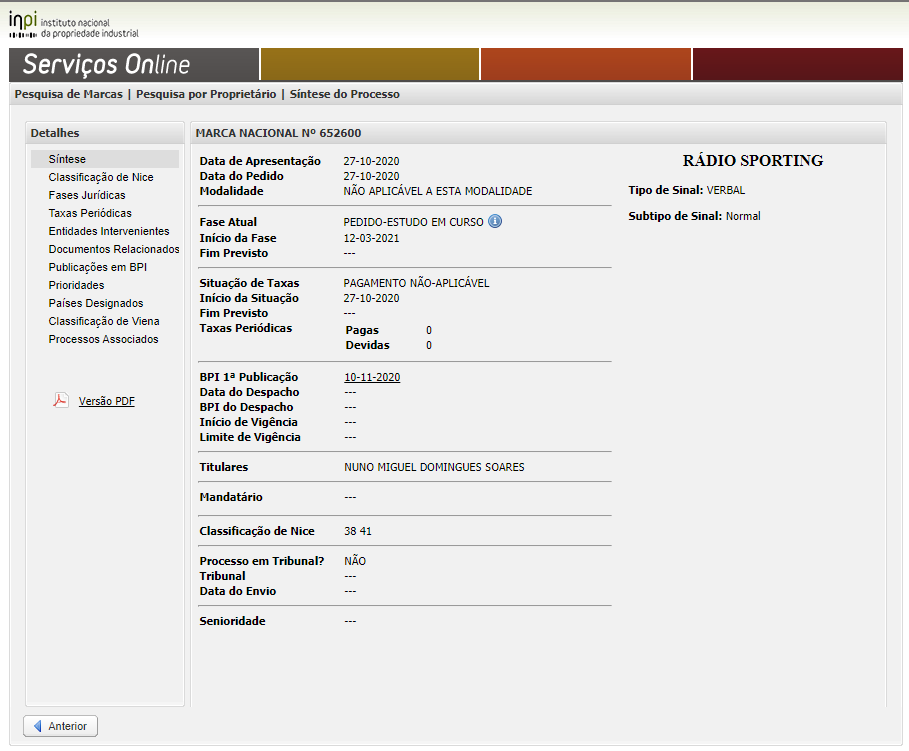909x751 pixels.
Task: Click titular name NUNO MIGUEL DOMINGUES SOARES
Action: pos(434,467)
